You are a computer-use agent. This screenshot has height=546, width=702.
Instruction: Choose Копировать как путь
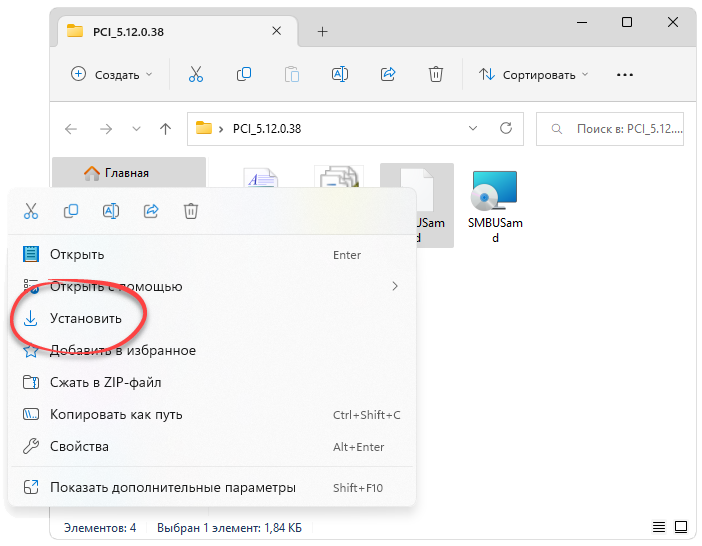coord(212,415)
